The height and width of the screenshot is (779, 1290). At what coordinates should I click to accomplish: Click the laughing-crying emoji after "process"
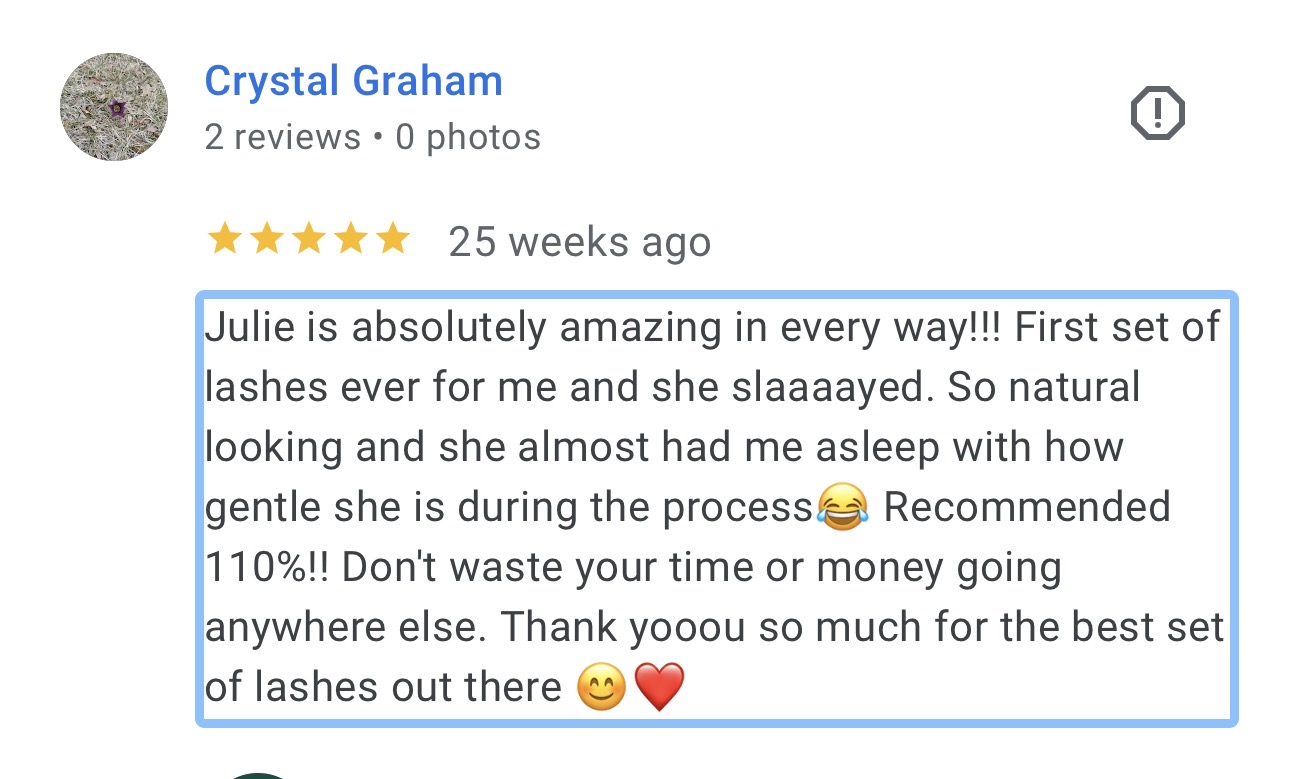pos(842,508)
